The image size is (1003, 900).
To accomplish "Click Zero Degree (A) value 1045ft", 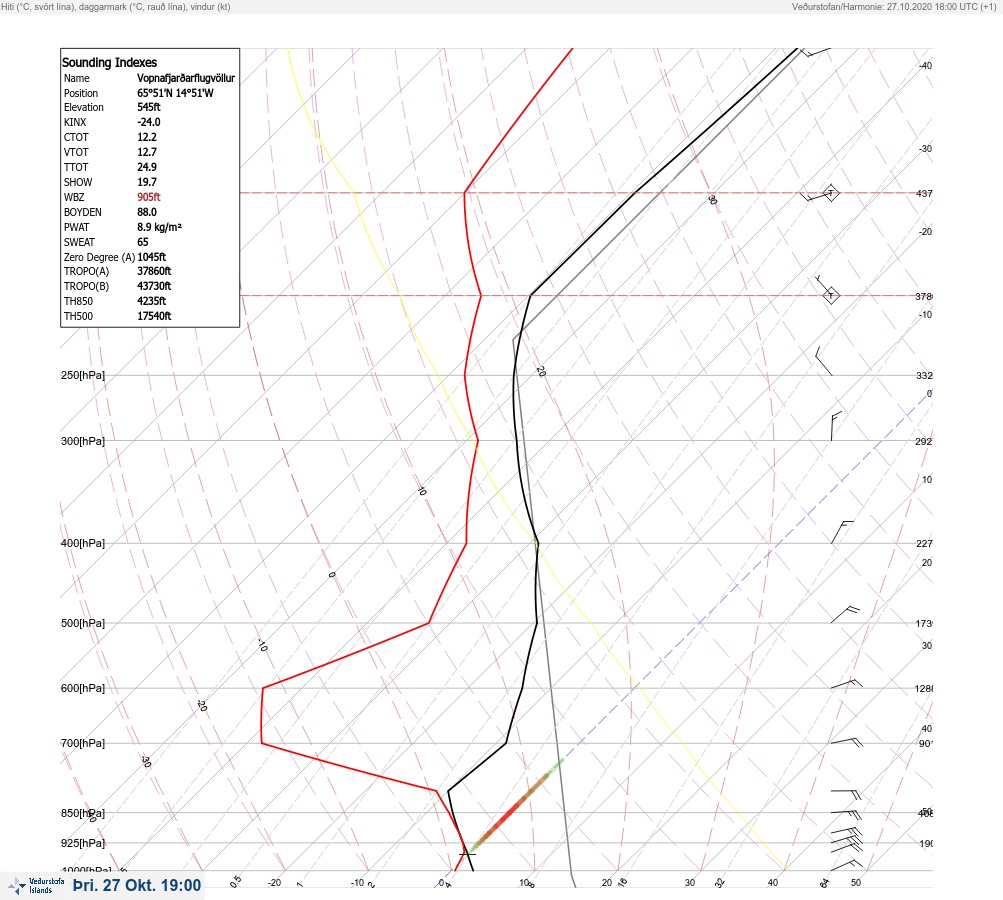I will pyautogui.click(x=152, y=257).
